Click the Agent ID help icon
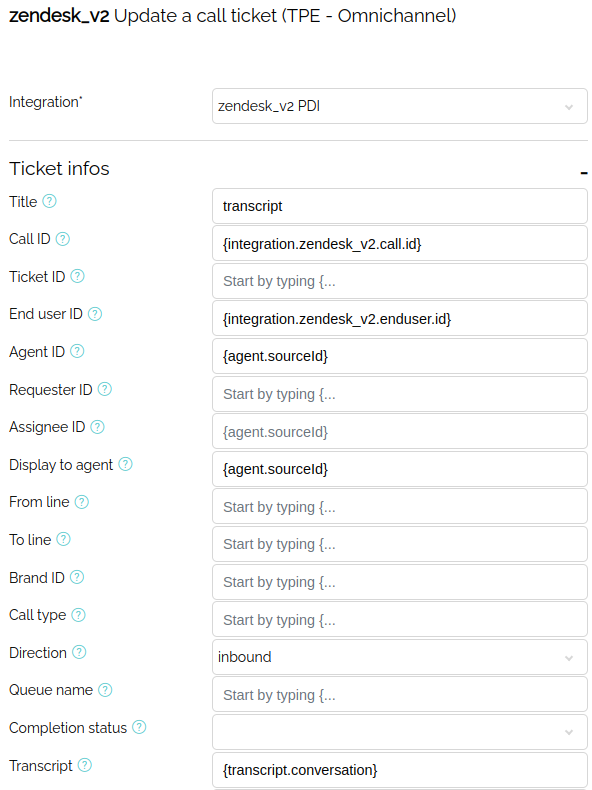The height and width of the screenshot is (790, 592). [77, 351]
